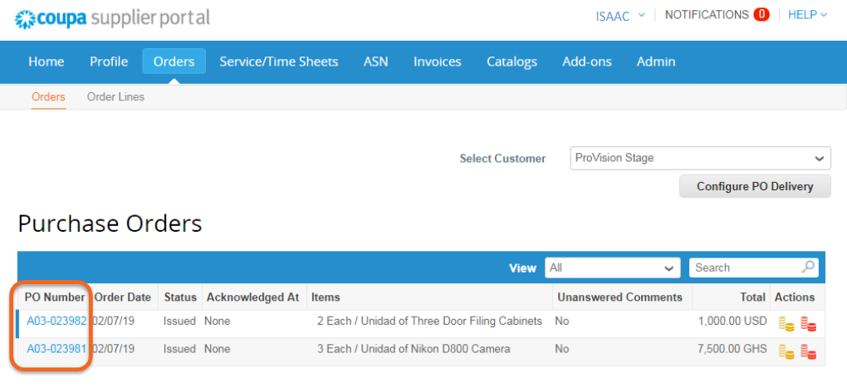Click the Coupa Supplier Portal logo

click(112, 19)
